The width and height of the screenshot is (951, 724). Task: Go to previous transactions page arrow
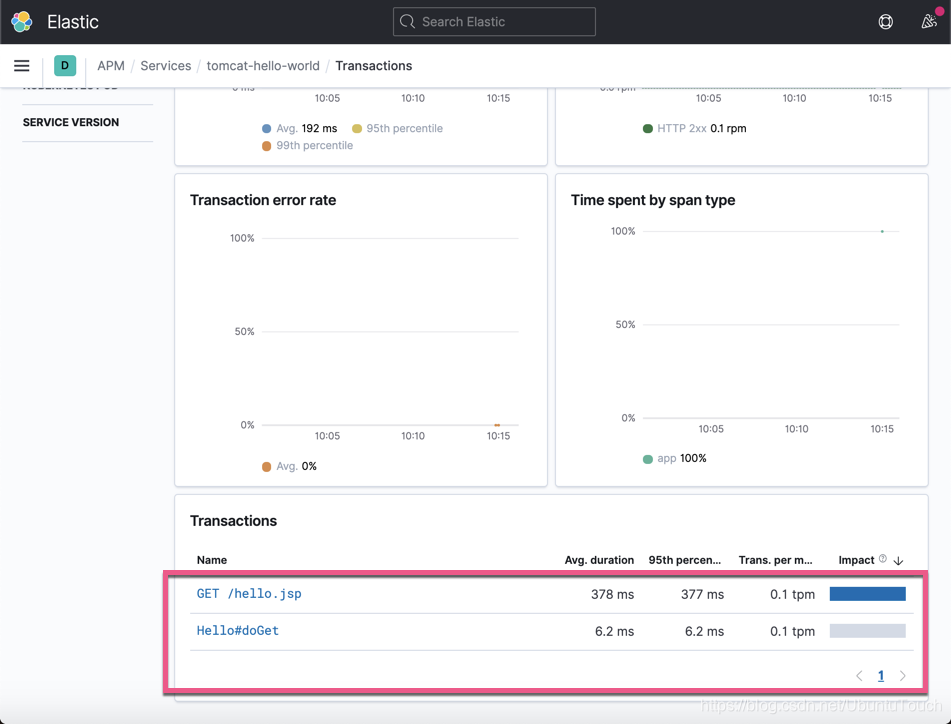[859, 675]
